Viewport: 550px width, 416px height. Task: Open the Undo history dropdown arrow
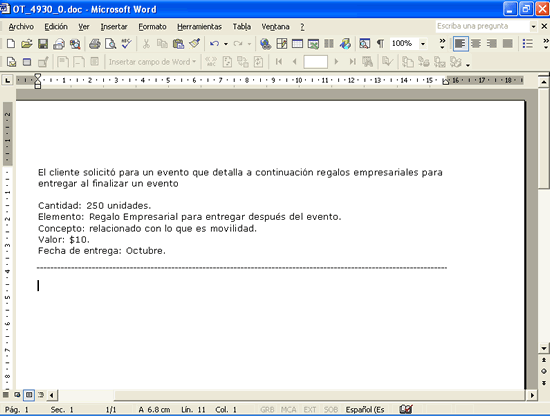pyautogui.click(x=226, y=44)
